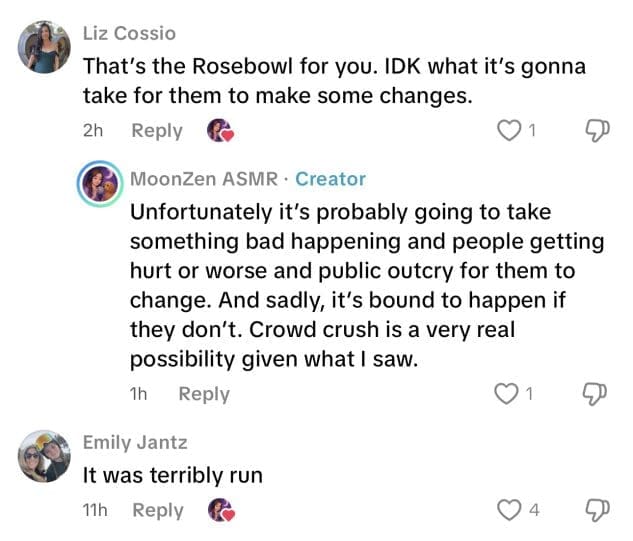633x541 pixels.
Task: Open MoonZen ASMR username link
Action: click(x=204, y=179)
